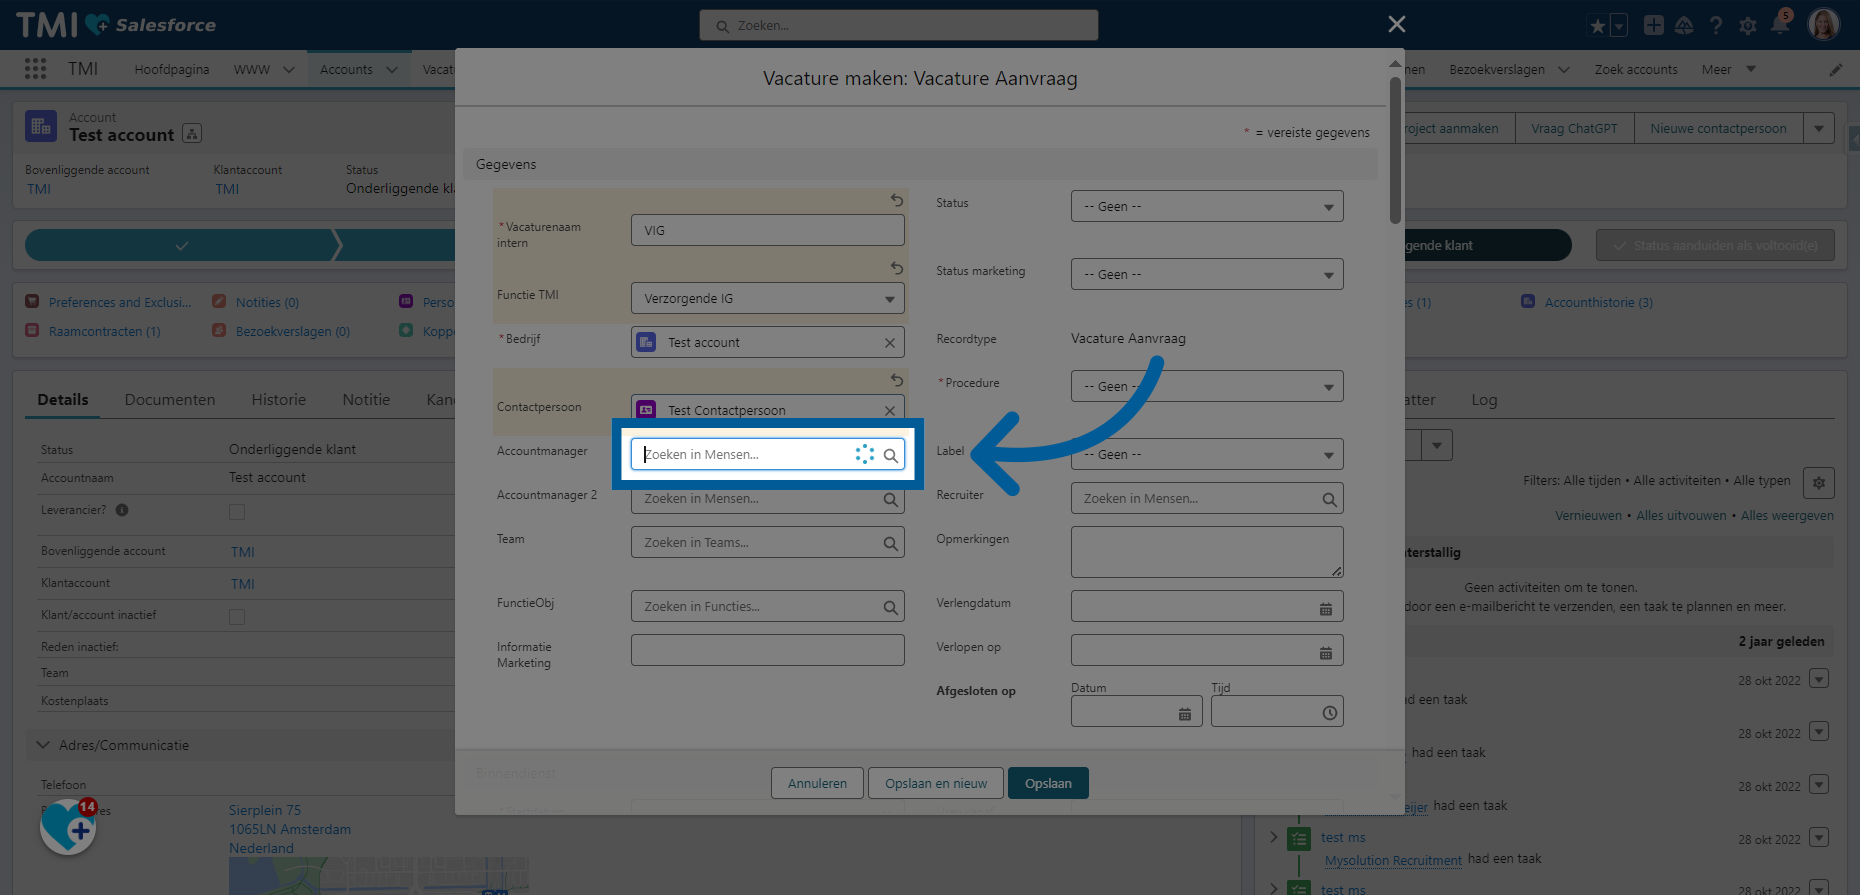Open the Verlengdatum calendar picker
Image resolution: width=1860 pixels, height=895 pixels.
click(1326, 608)
